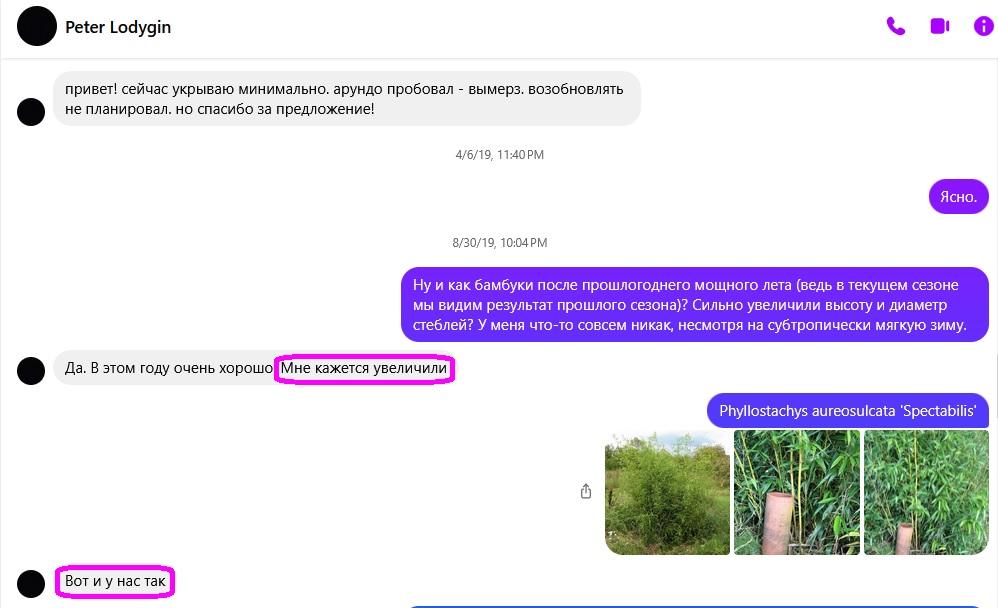Click the avatar beside the "привет!" message
998x608 pixels.
click(x=31, y=112)
